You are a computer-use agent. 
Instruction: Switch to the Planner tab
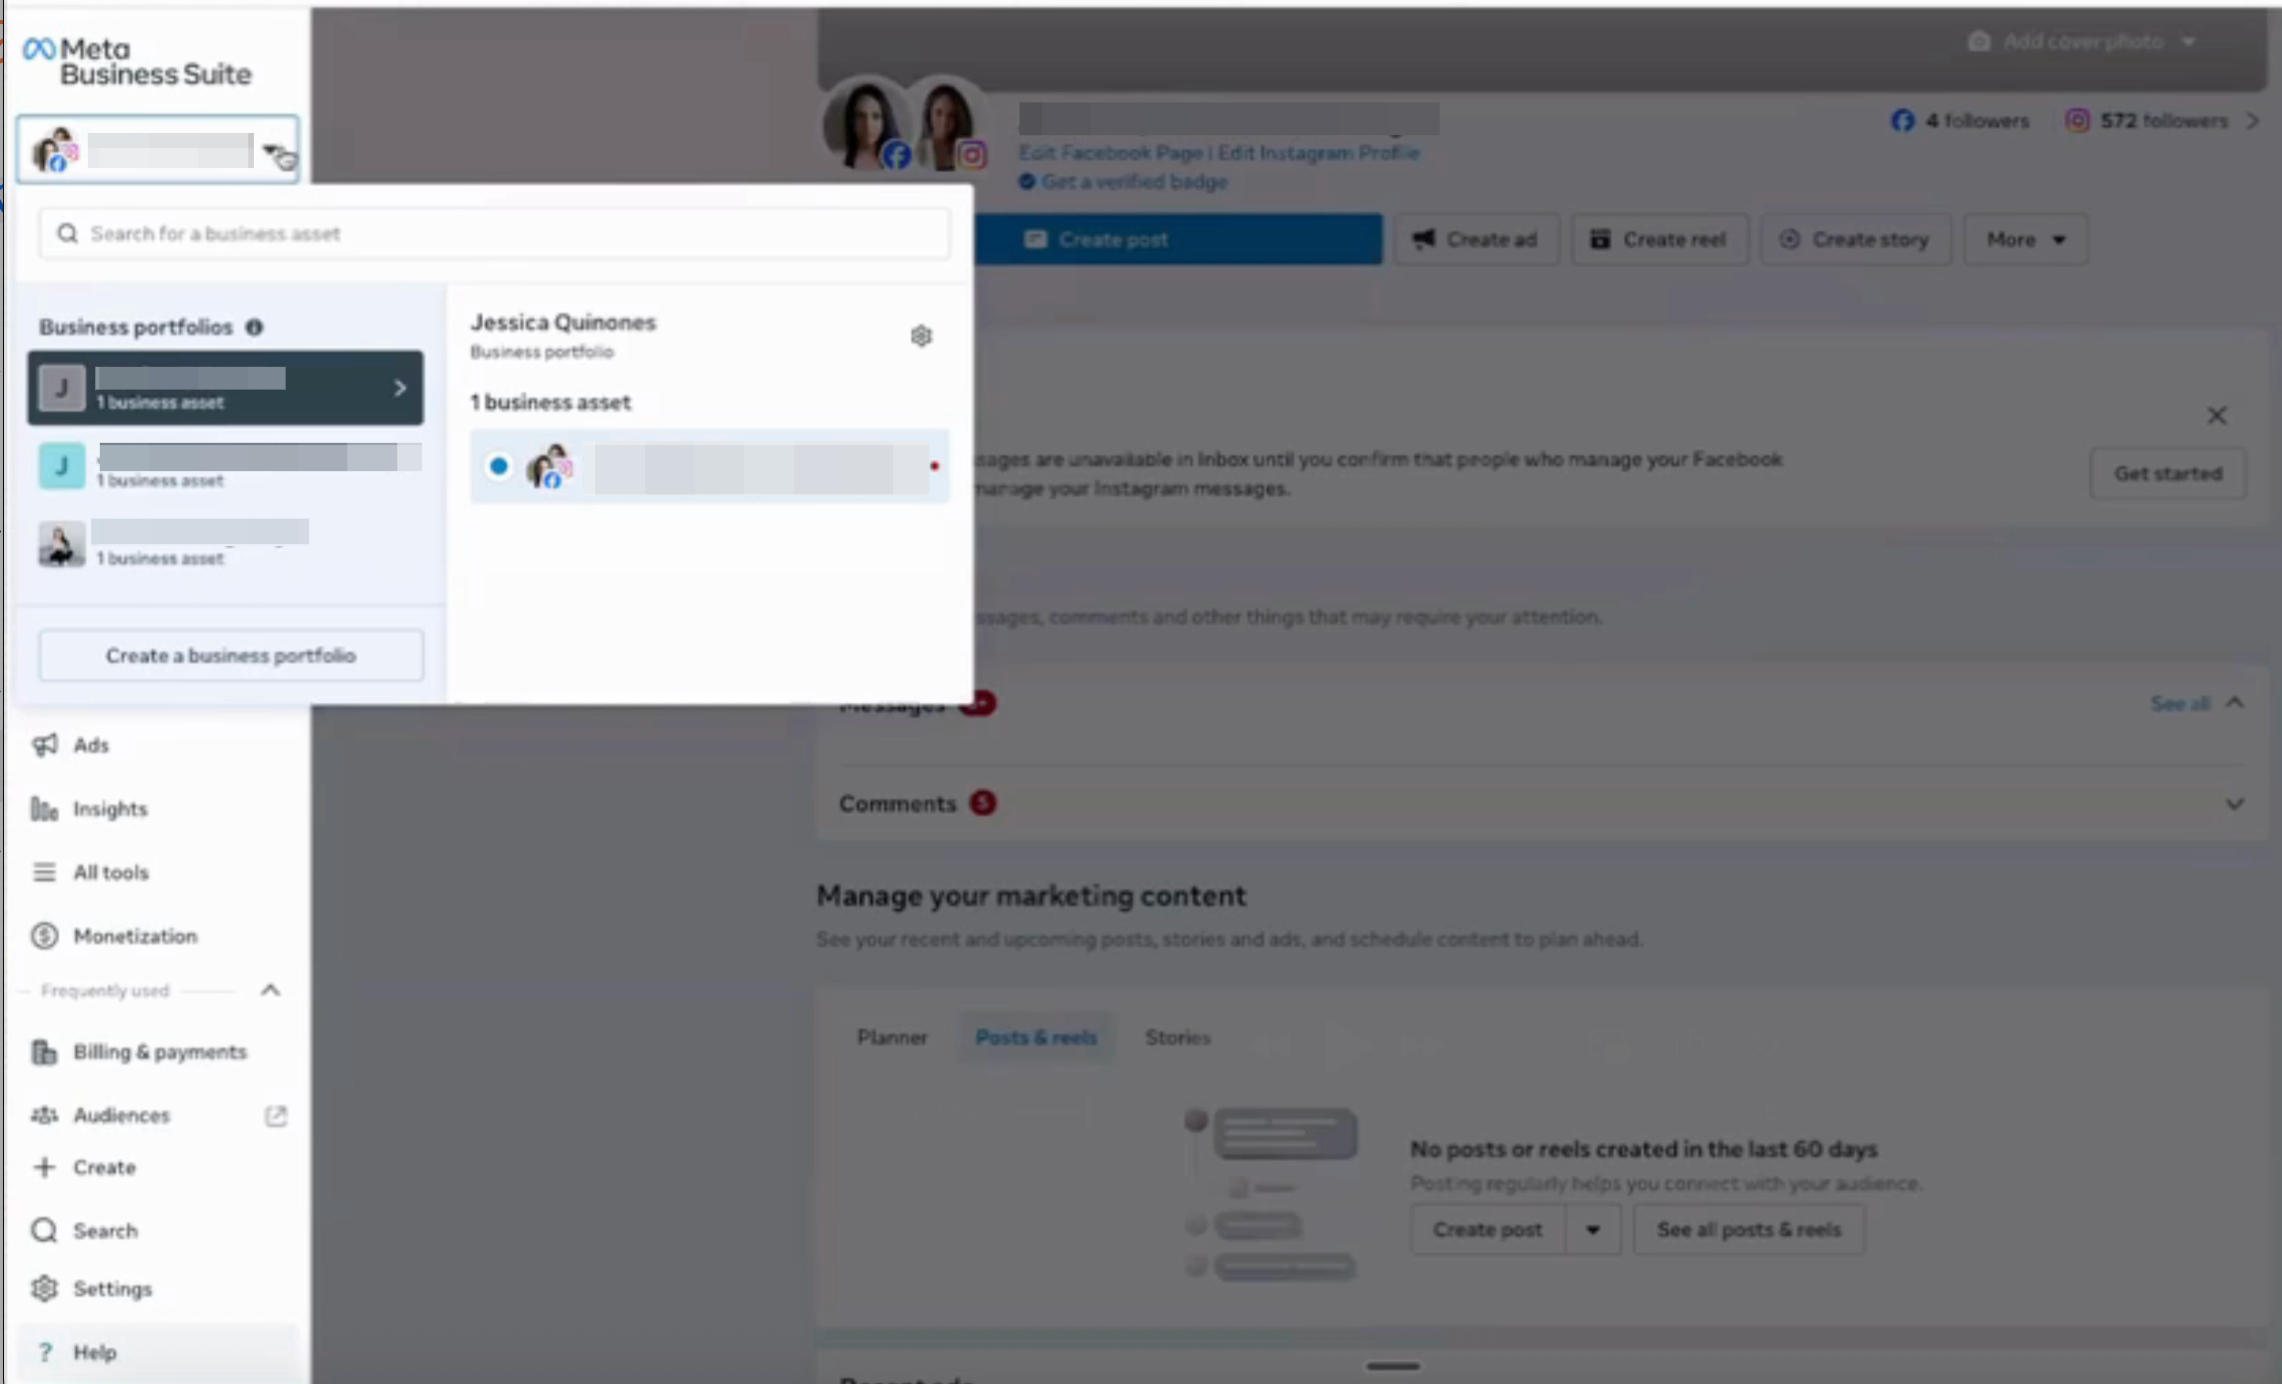click(892, 1038)
